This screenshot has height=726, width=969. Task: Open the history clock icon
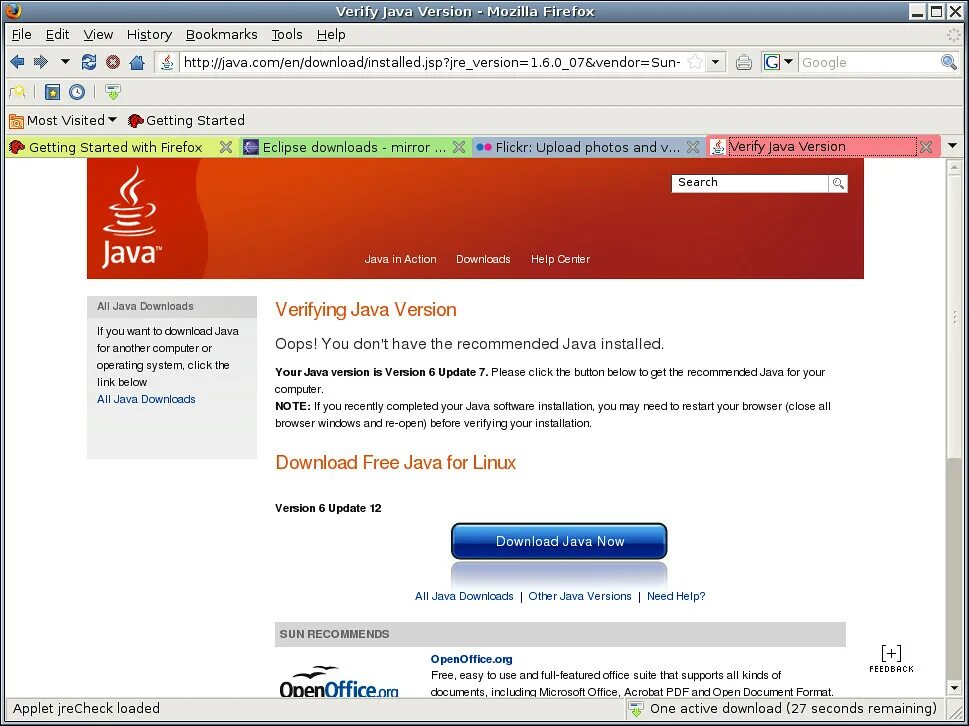tap(77, 92)
